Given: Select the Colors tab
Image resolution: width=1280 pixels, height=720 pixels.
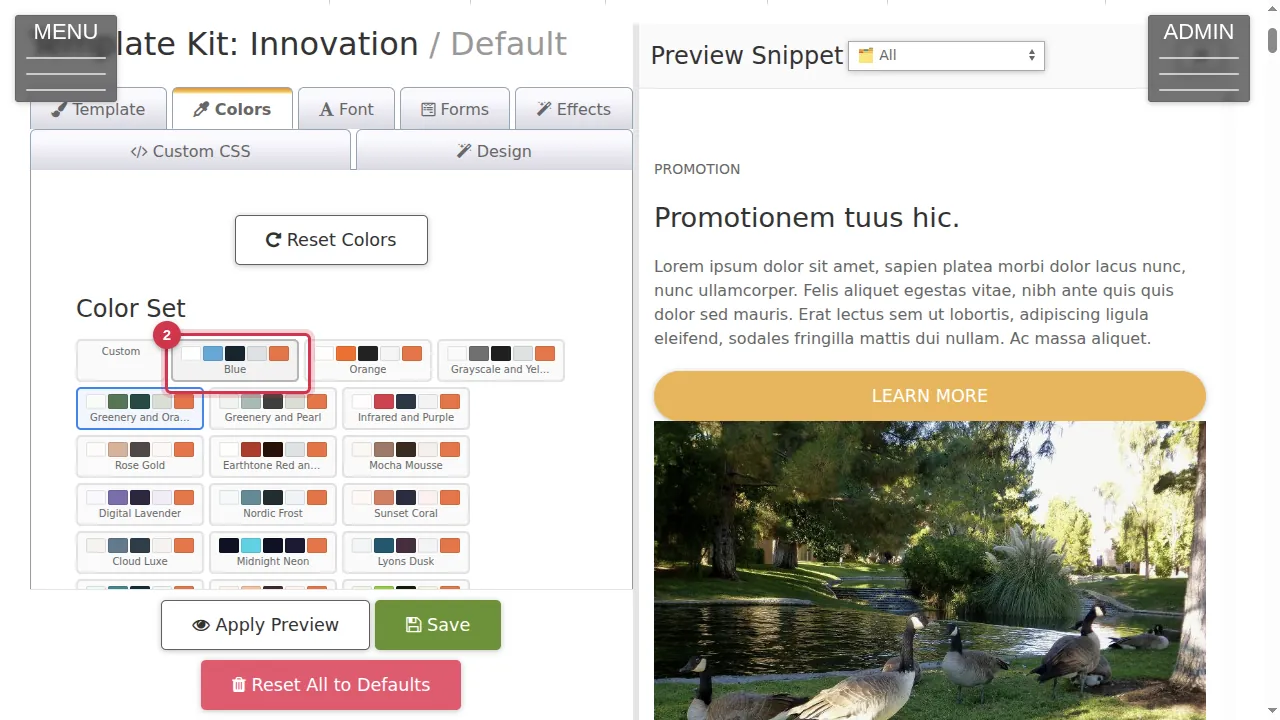Looking at the screenshot, I should click(x=232, y=109).
